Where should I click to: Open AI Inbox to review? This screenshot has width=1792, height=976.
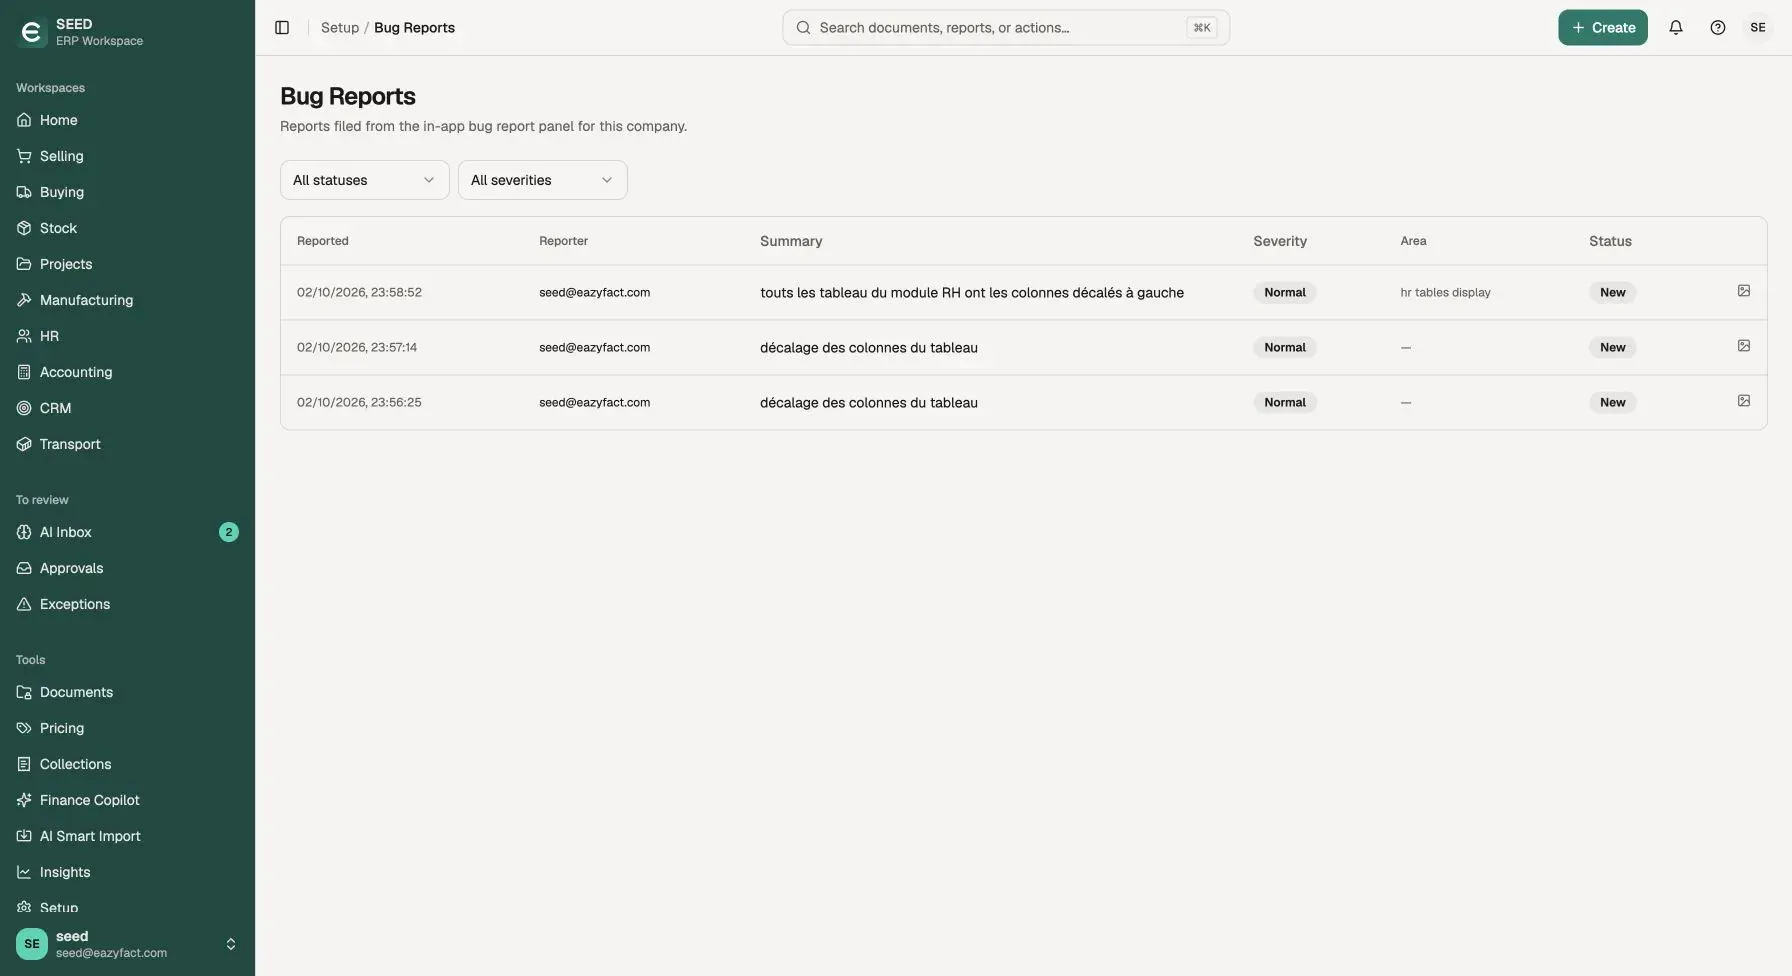[127, 532]
